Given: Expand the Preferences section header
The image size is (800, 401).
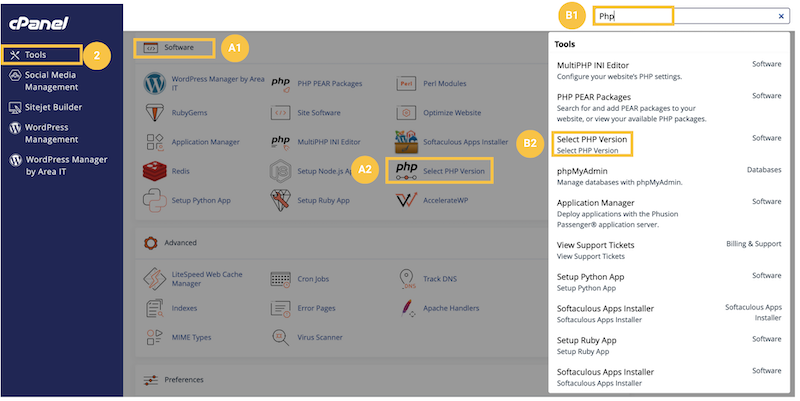Looking at the screenshot, I should point(183,380).
